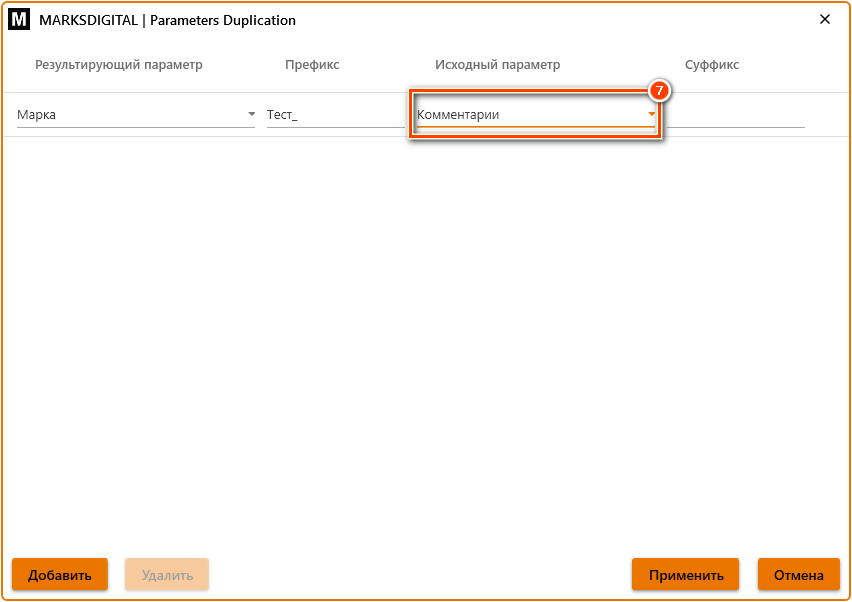Click the orange number 7 badge
Screen dimensions: 852x602
click(659, 90)
